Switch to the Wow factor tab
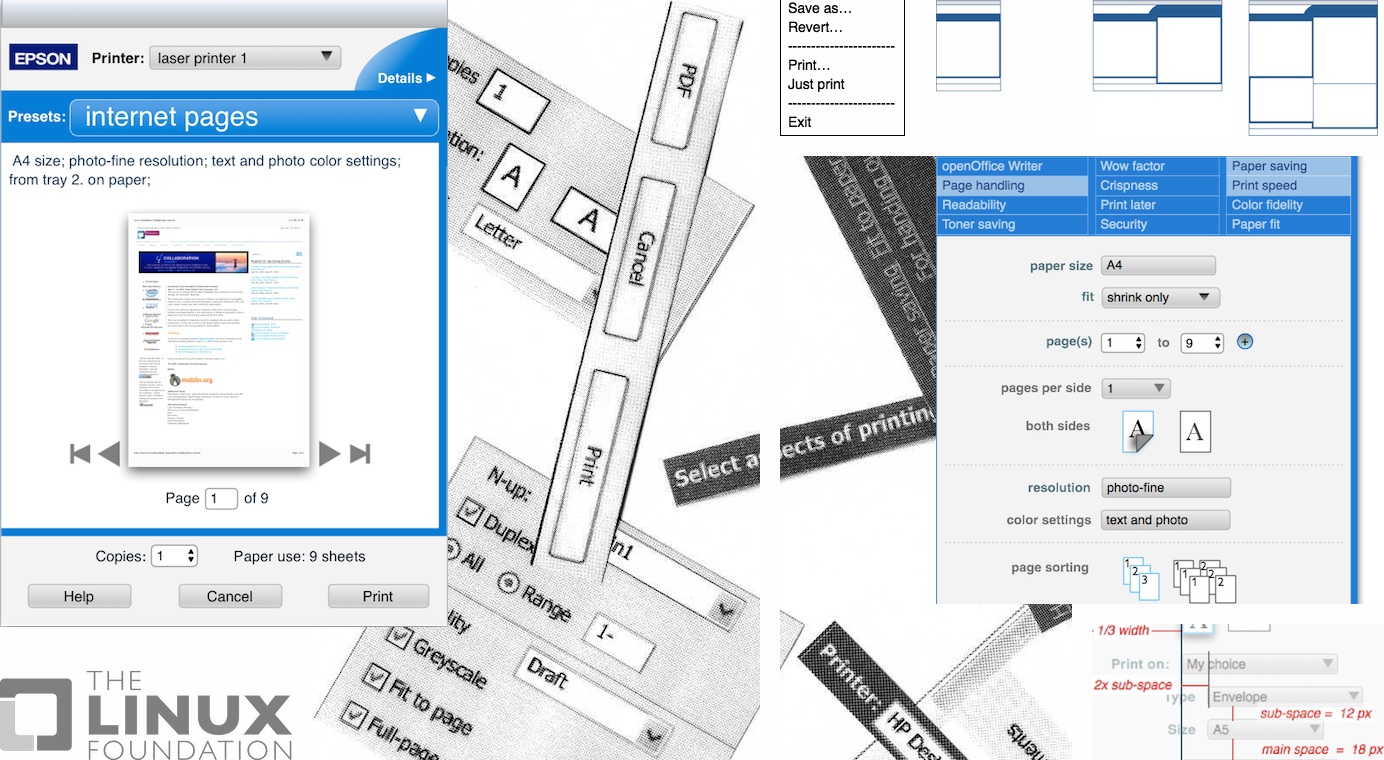The width and height of the screenshot is (1384, 760). click(1159, 166)
